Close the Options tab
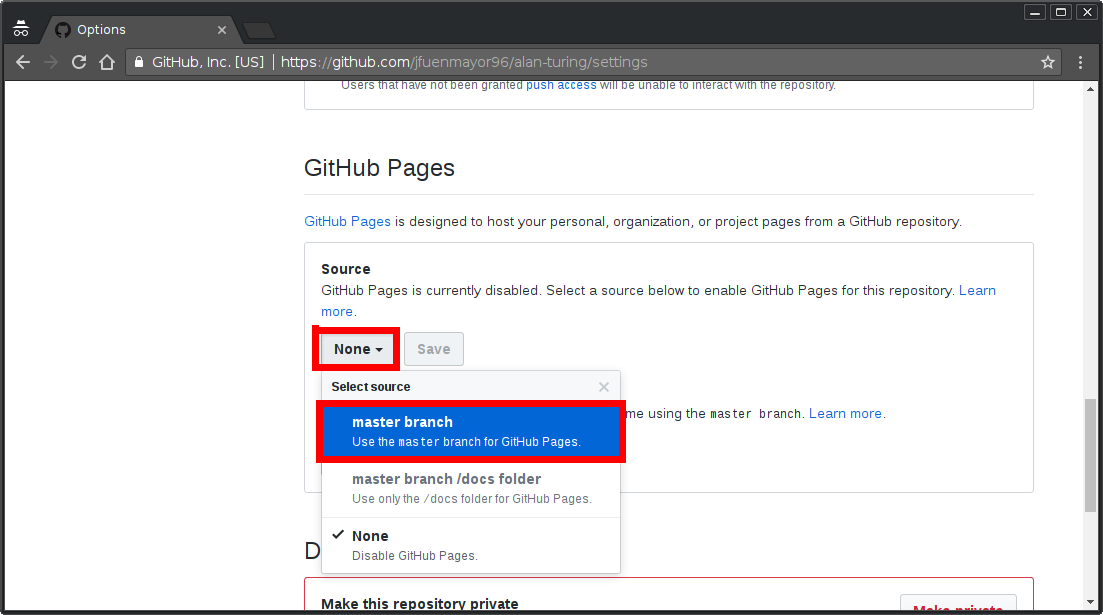Viewport: 1103px width, 615px height. click(x=222, y=30)
